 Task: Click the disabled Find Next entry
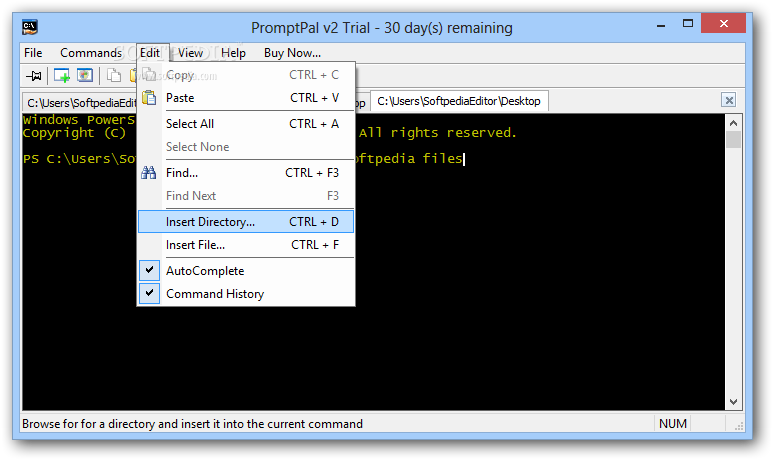246,196
